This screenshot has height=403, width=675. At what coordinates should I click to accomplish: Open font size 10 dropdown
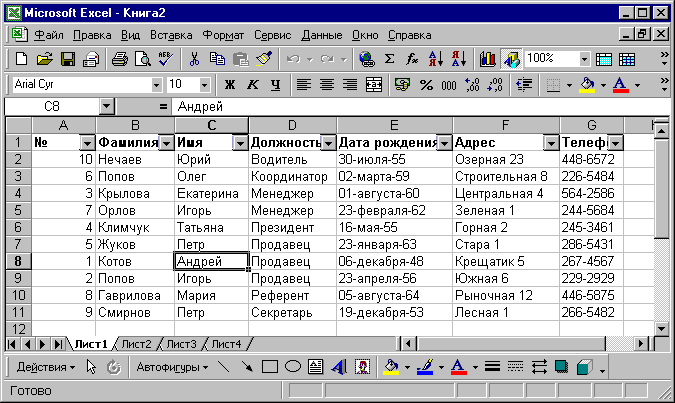click(204, 85)
